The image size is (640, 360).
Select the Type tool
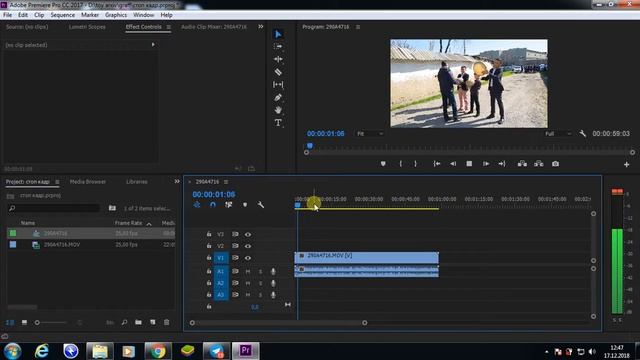click(x=278, y=122)
